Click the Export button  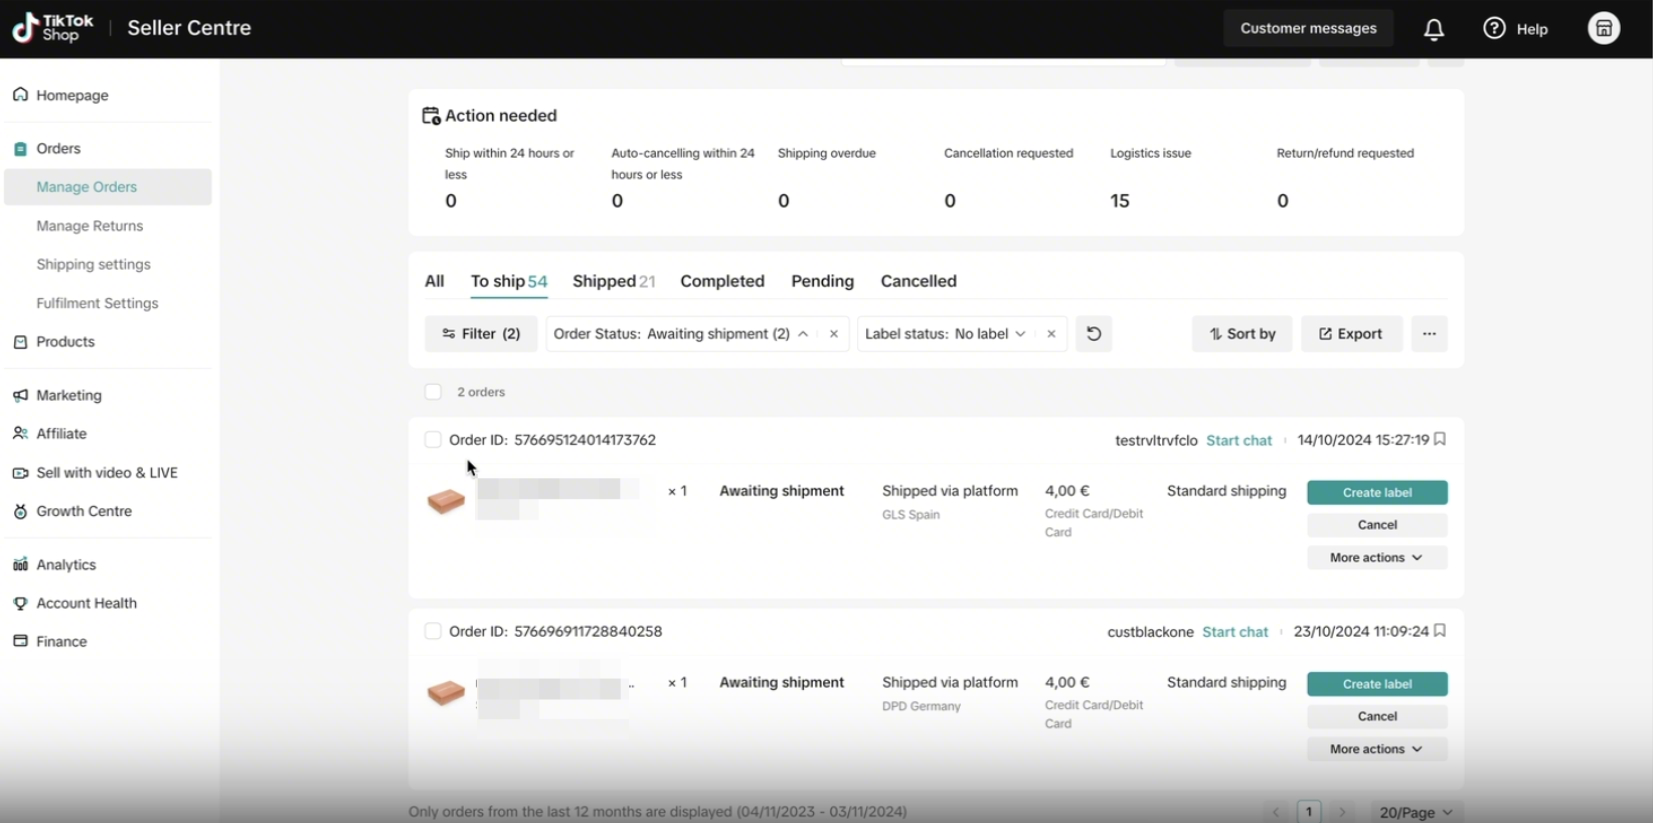[x=1351, y=334]
